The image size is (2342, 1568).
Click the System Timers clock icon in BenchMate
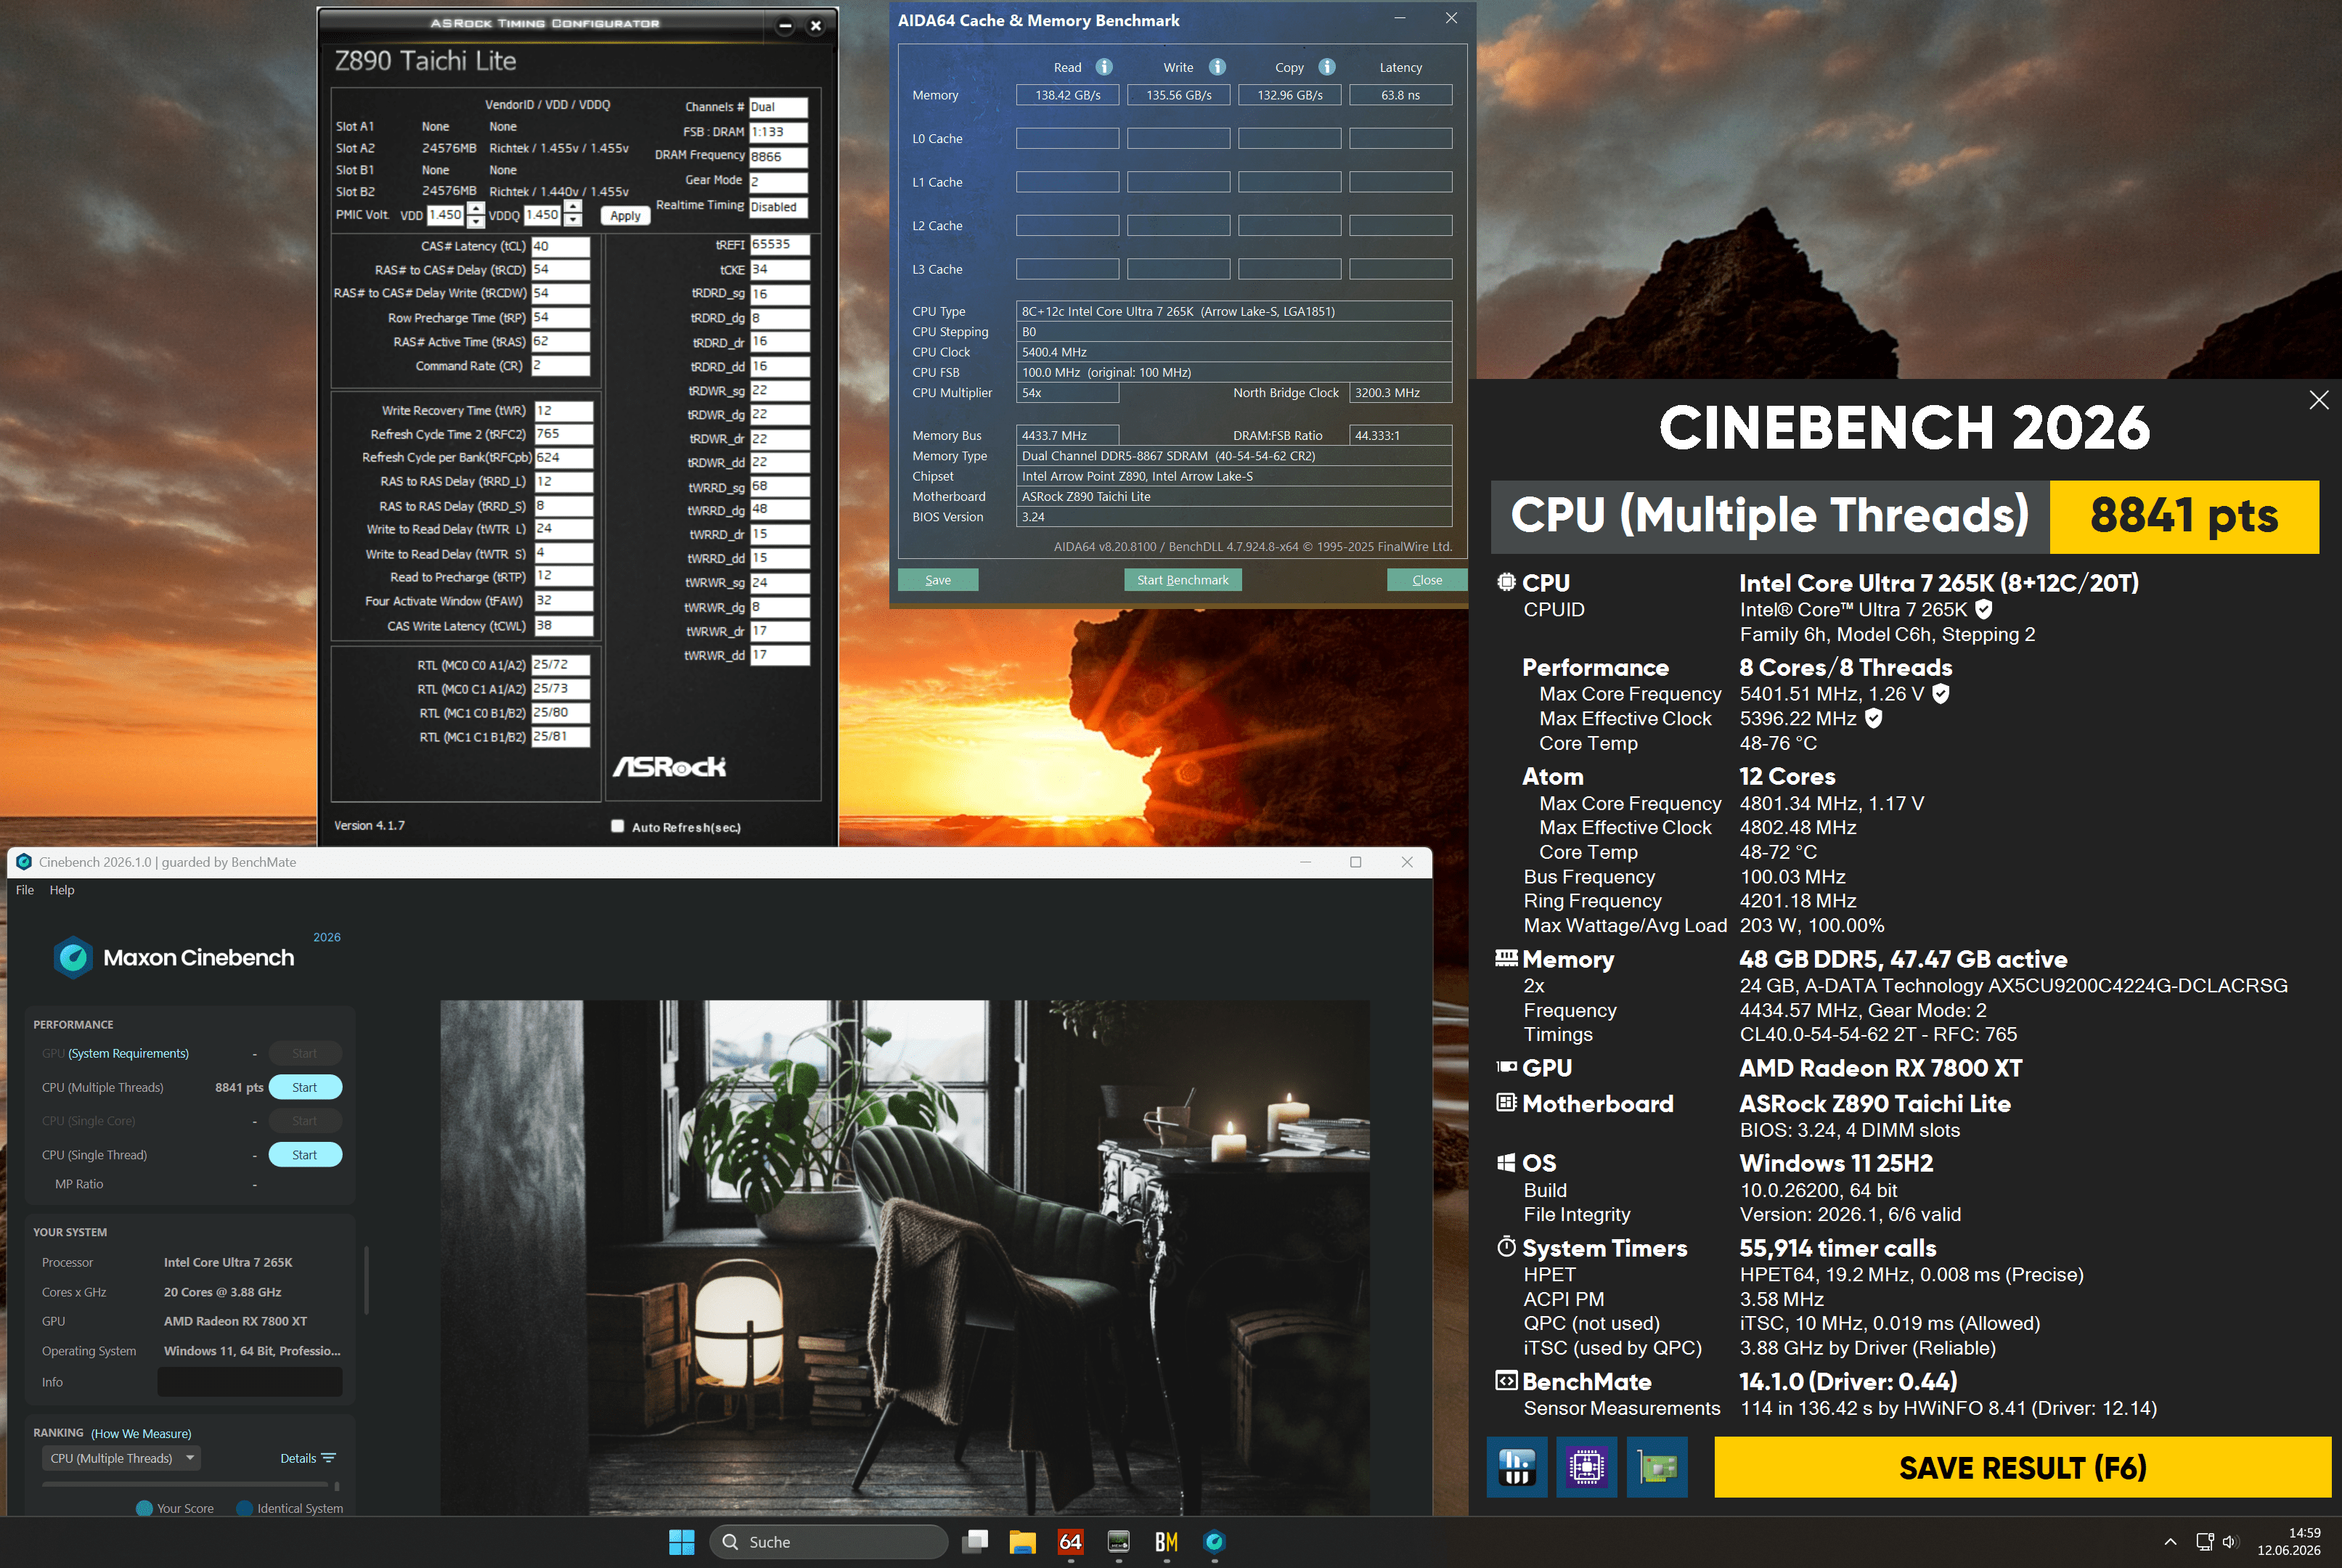coord(1506,1246)
